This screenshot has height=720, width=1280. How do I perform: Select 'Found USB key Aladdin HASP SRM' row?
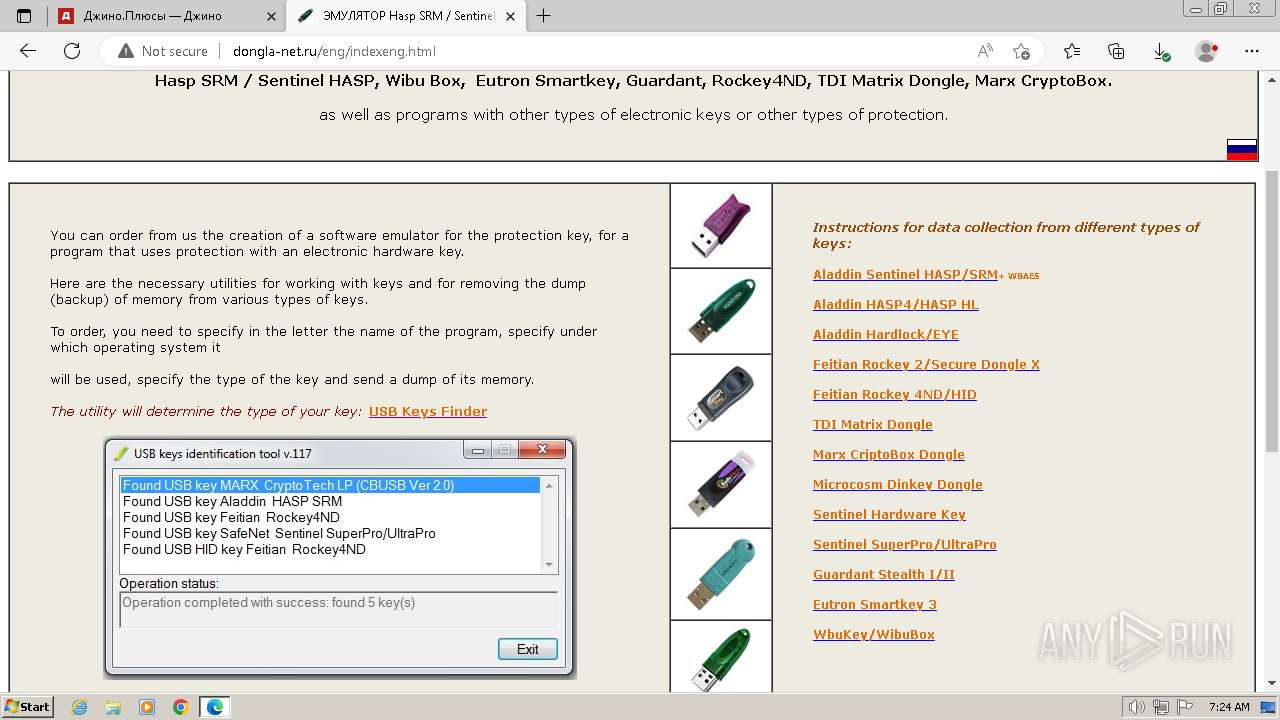coord(331,501)
